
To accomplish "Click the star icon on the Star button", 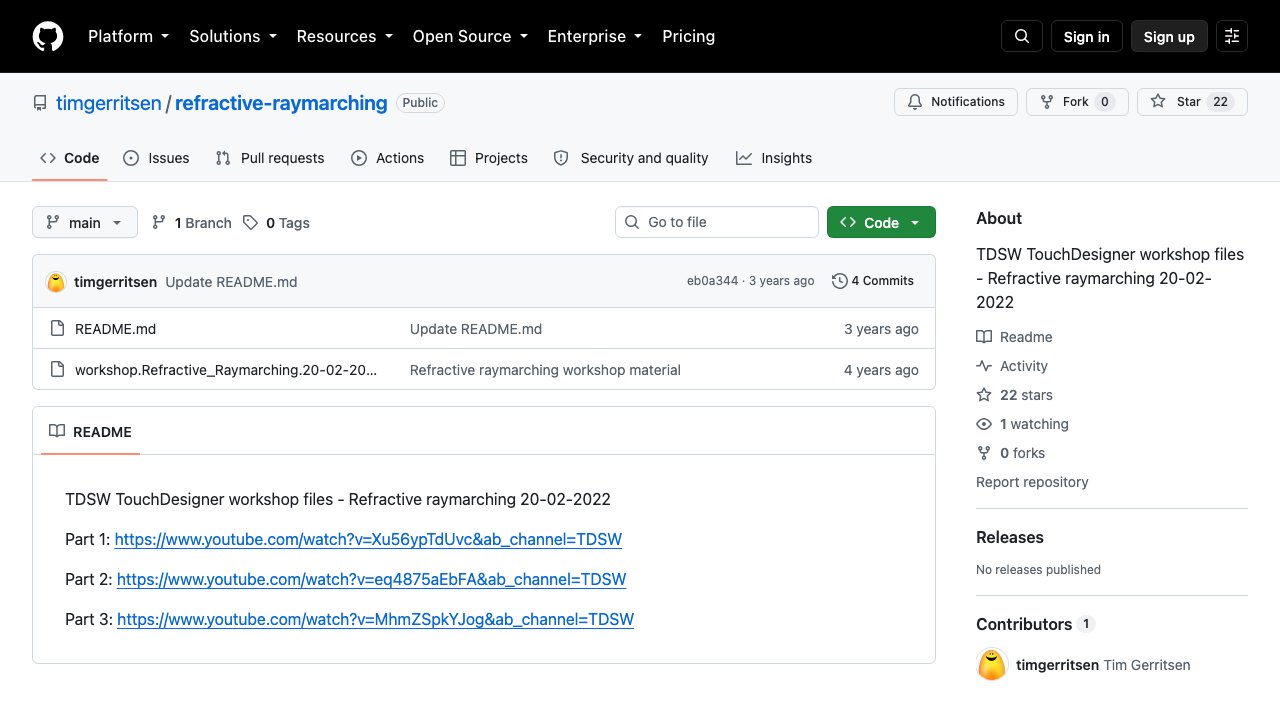I will (1158, 102).
